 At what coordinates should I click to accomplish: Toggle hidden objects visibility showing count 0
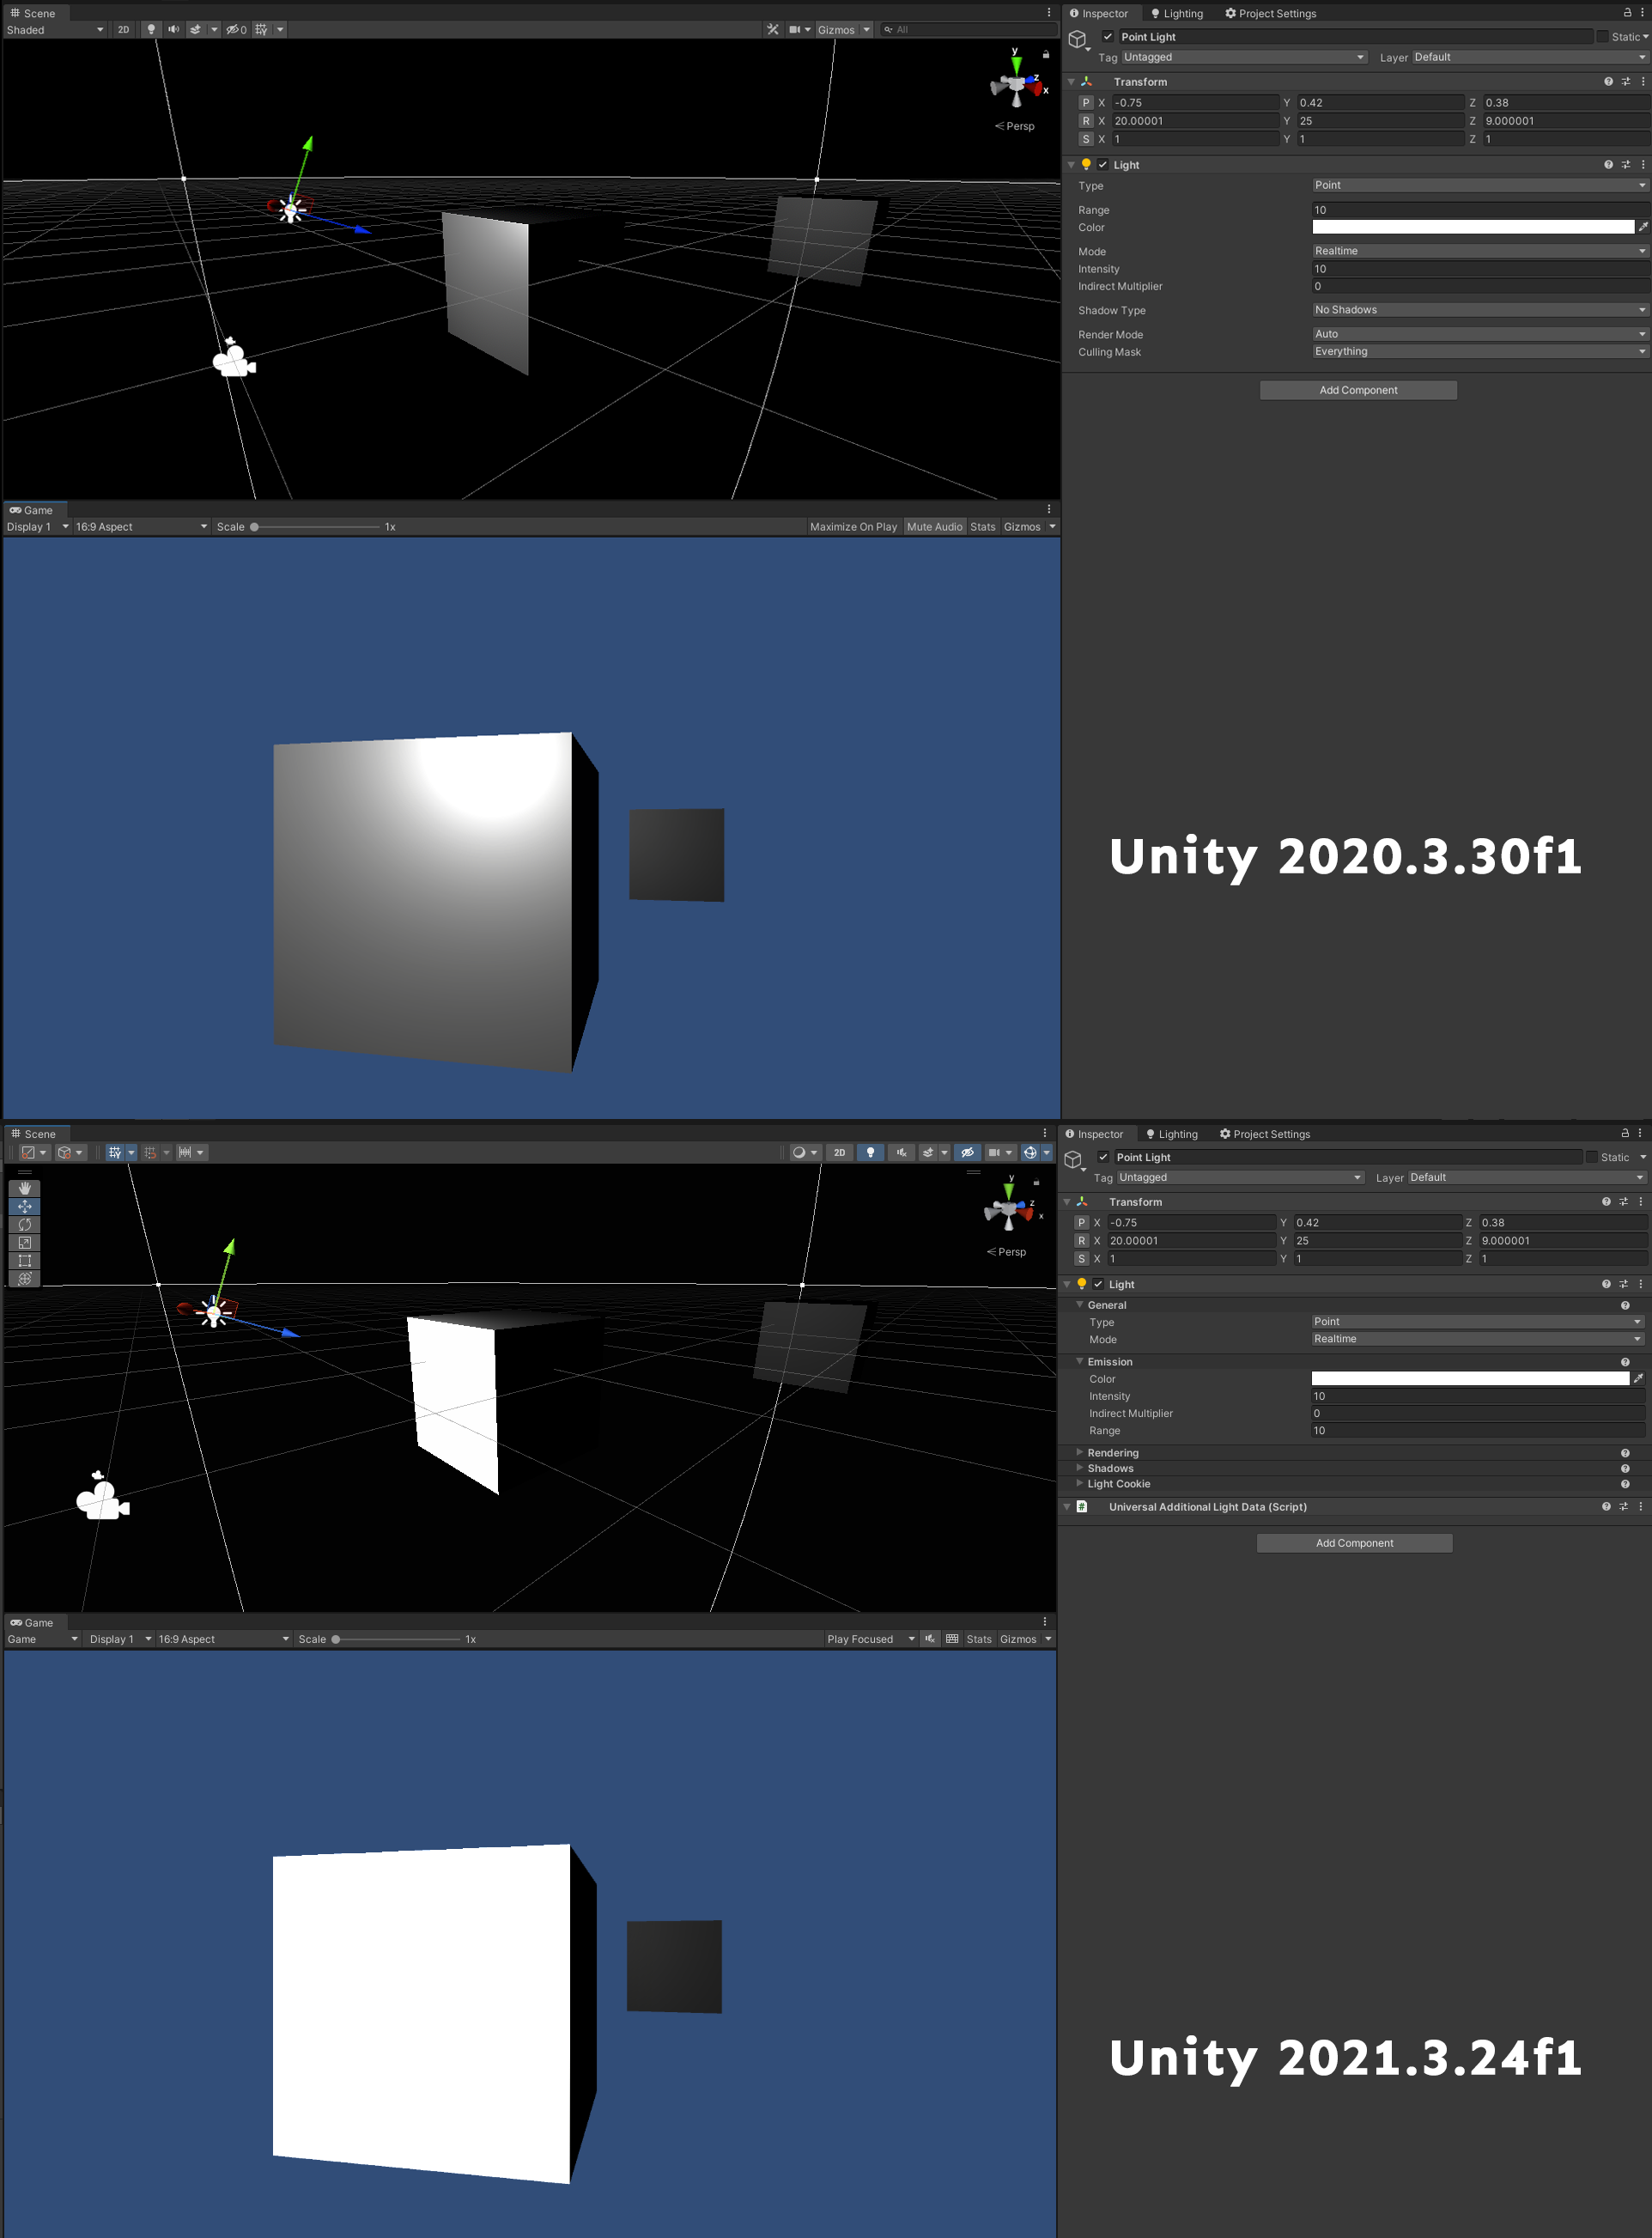pos(236,29)
